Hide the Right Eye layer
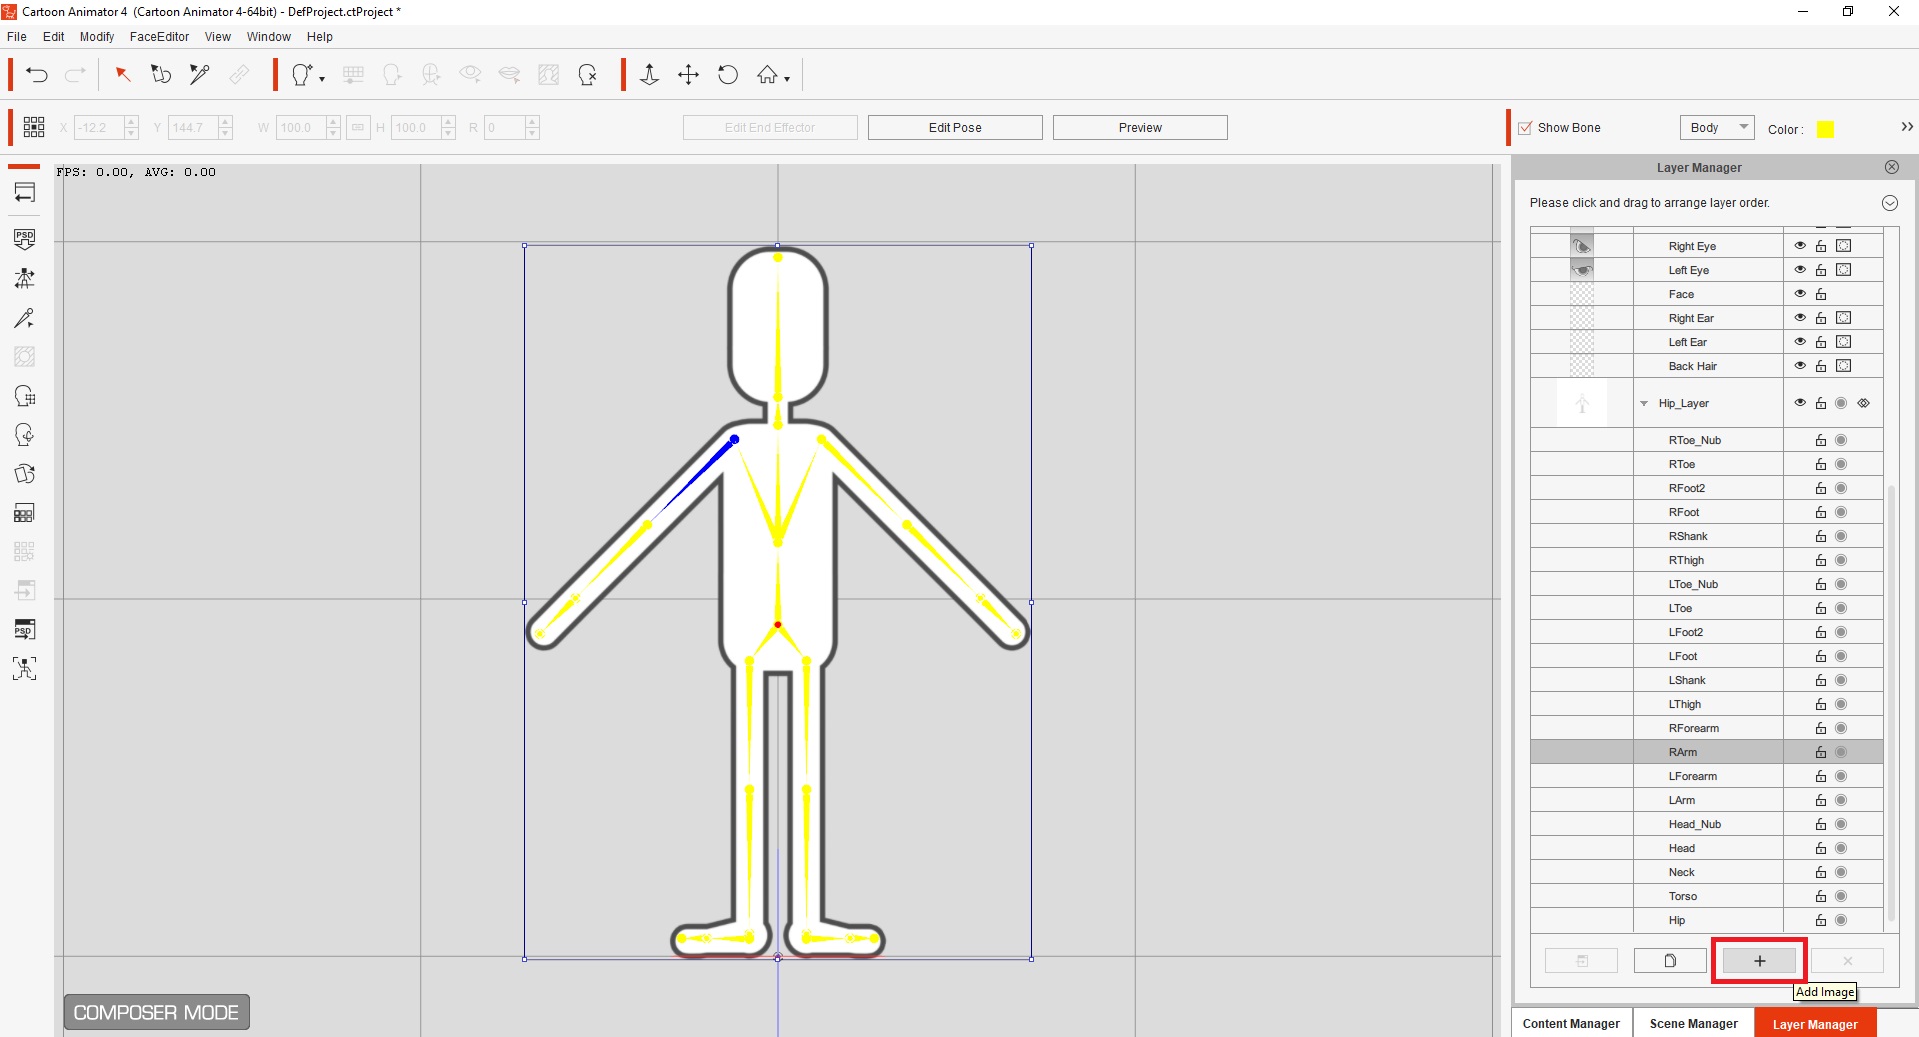 tap(1800, 246)
